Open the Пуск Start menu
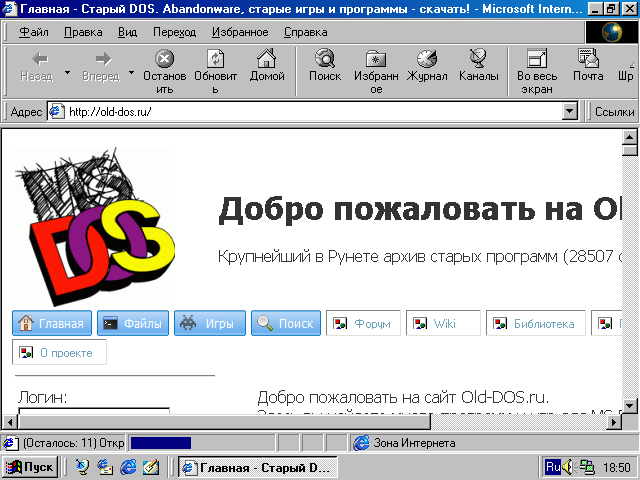 (x=29, y=467)
